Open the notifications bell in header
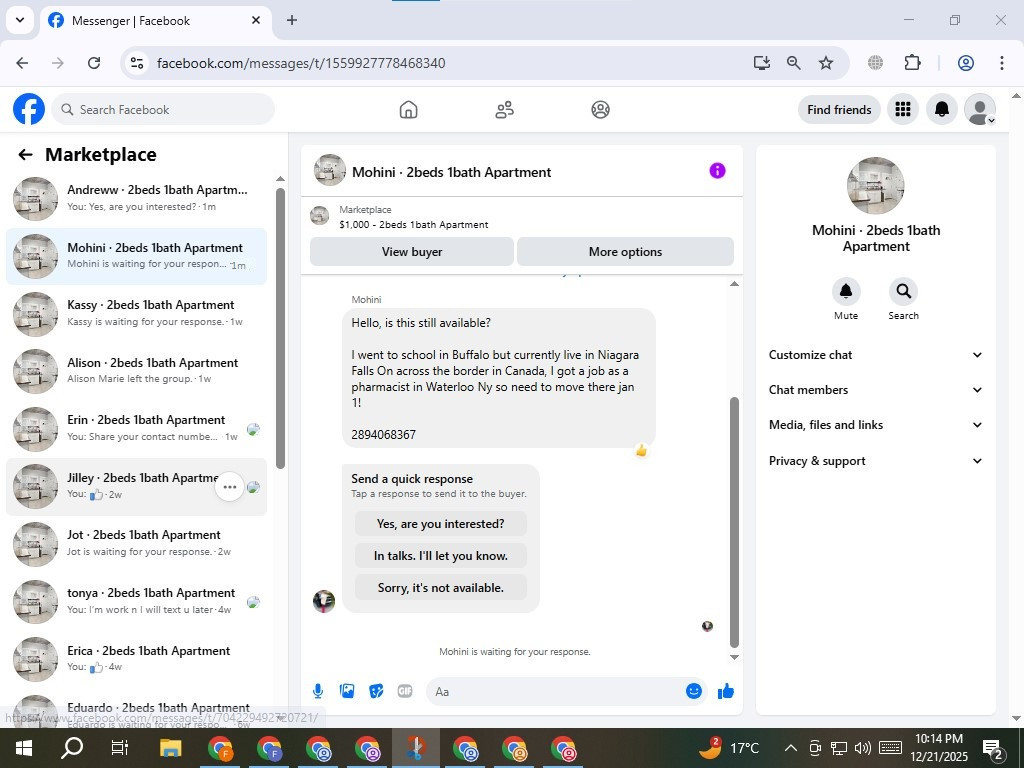This screenshot has height=768, width=1024. (941, 109)
